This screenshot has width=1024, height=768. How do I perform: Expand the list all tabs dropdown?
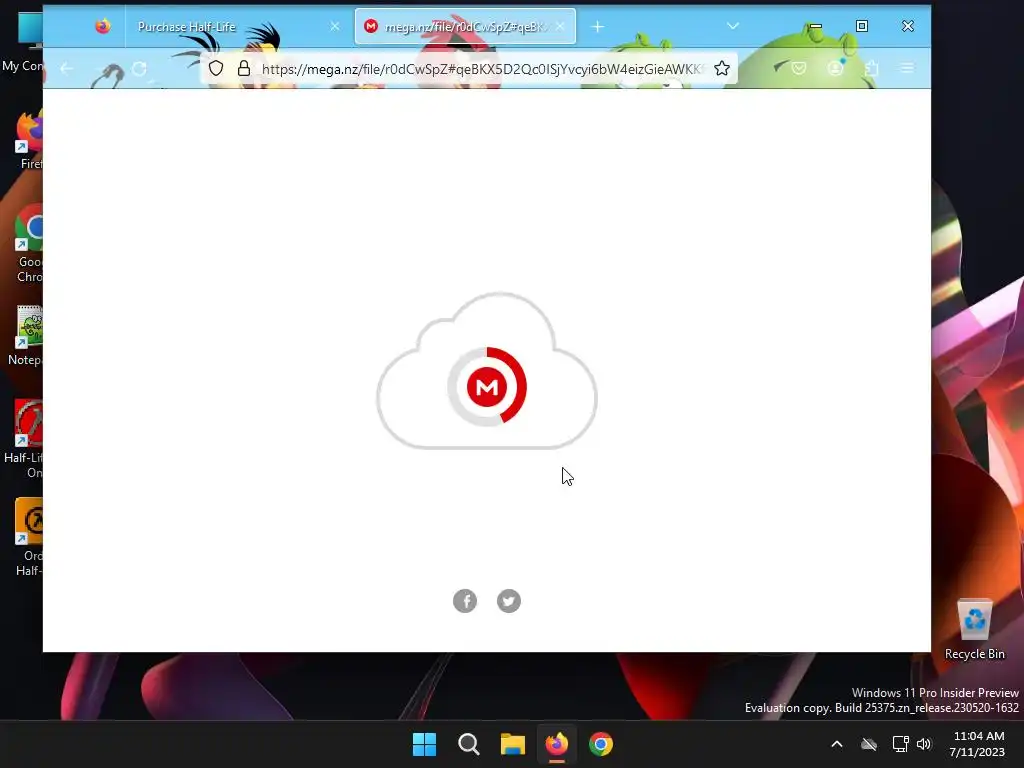733,26
